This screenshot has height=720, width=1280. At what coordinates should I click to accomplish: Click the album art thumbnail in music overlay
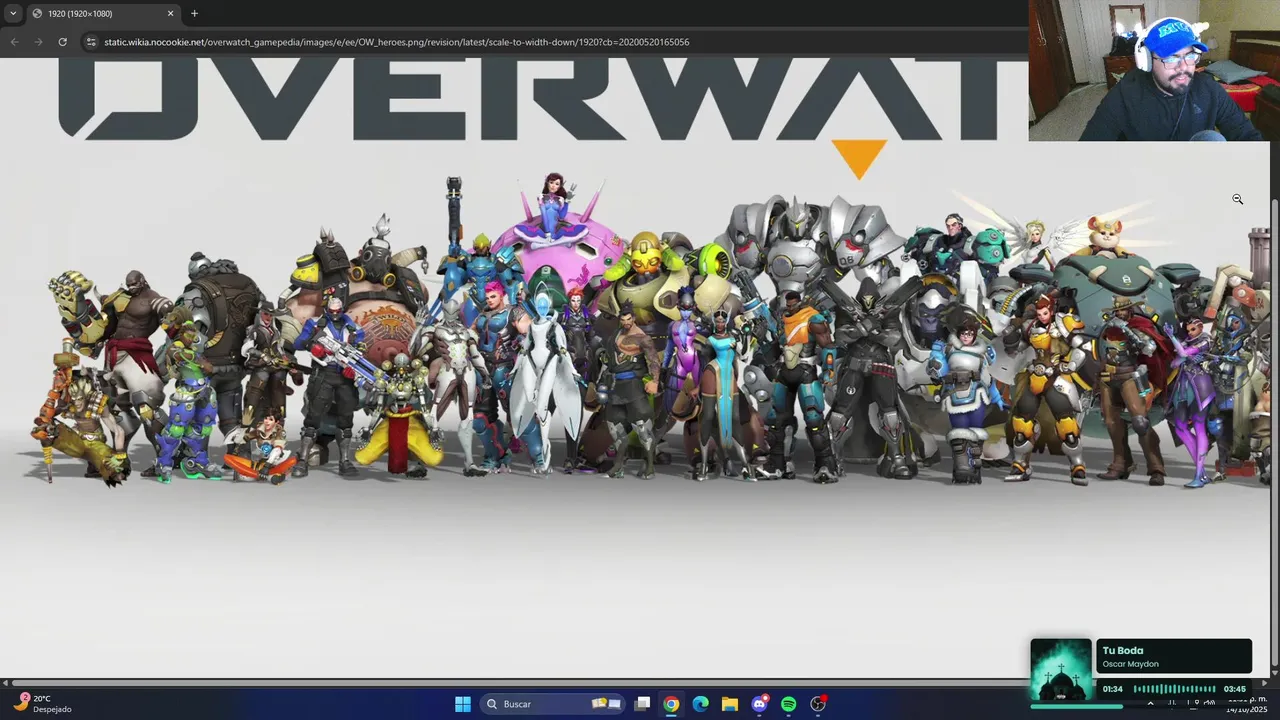coord(1061,670)
